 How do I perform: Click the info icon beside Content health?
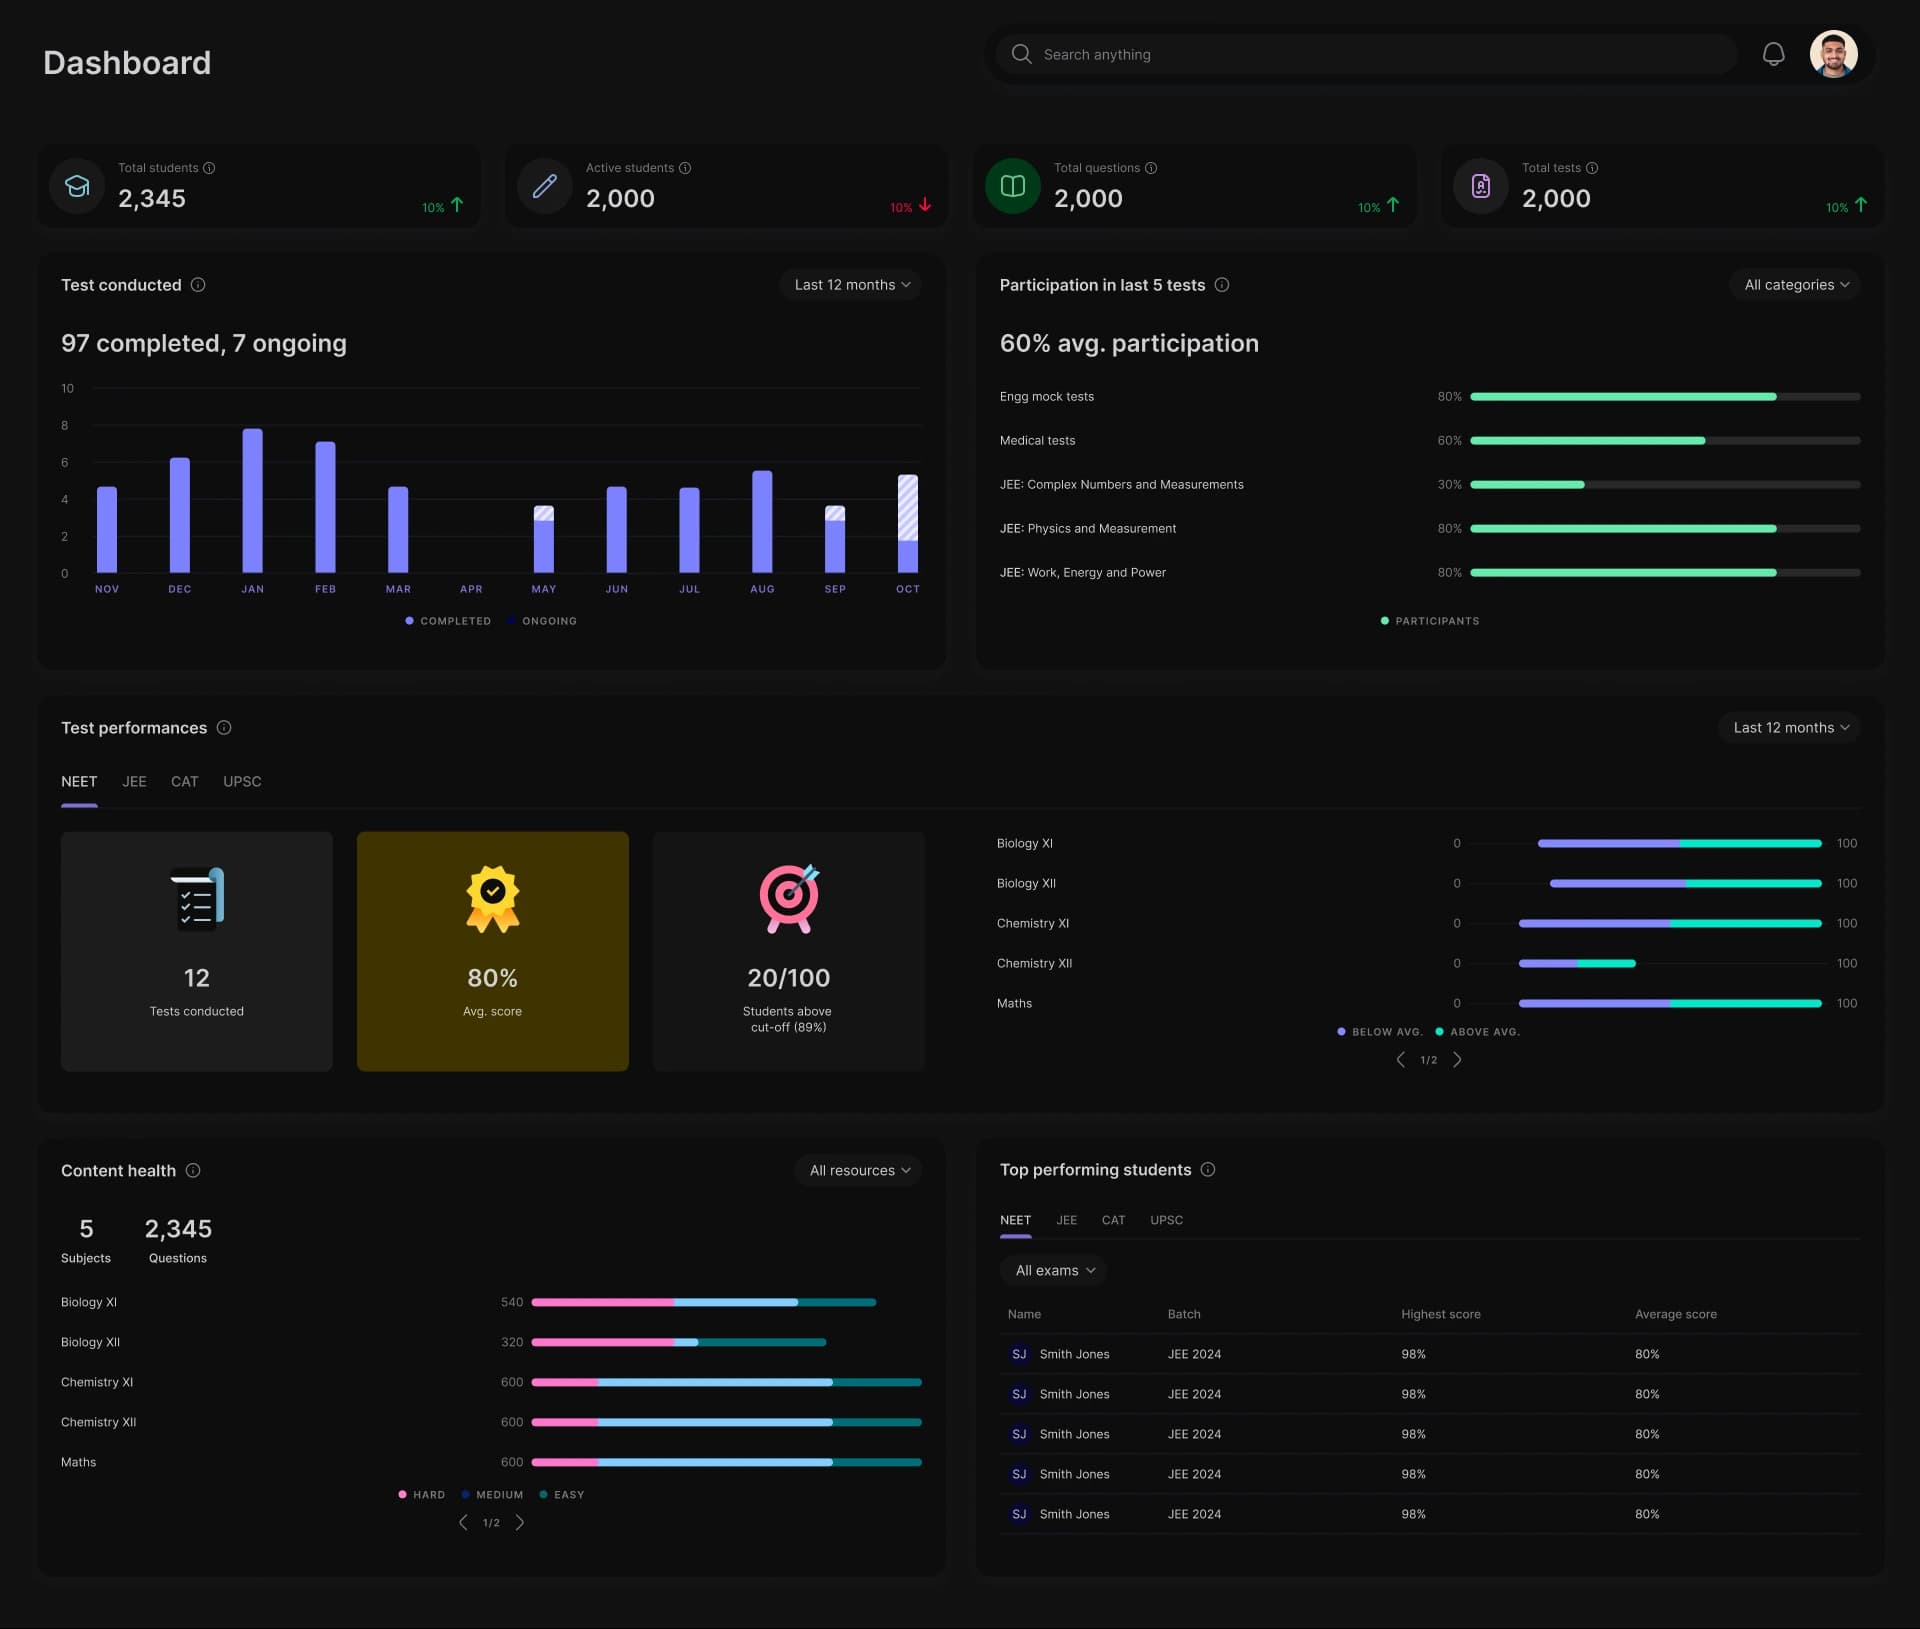pos(194,1170)
